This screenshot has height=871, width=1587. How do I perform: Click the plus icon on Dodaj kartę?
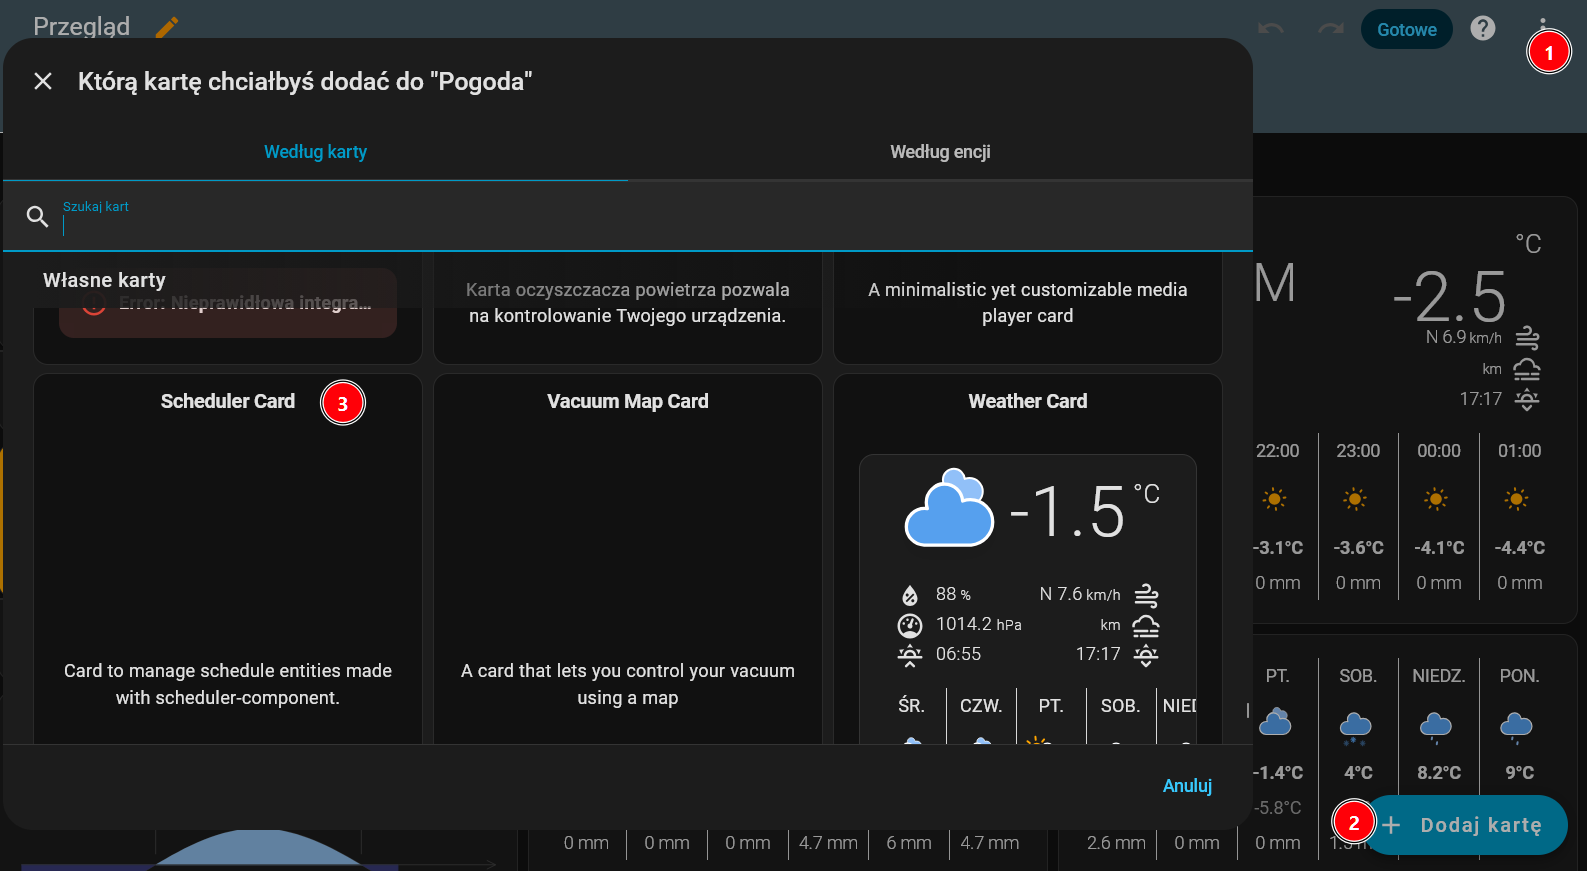click(1391, 825)
